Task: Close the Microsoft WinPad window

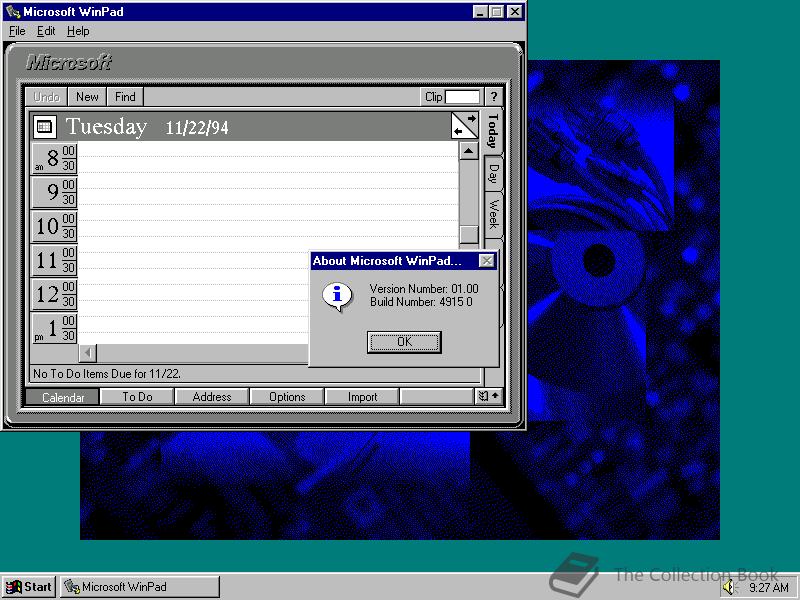Action: pyautogui.click(x=515, y=12)
